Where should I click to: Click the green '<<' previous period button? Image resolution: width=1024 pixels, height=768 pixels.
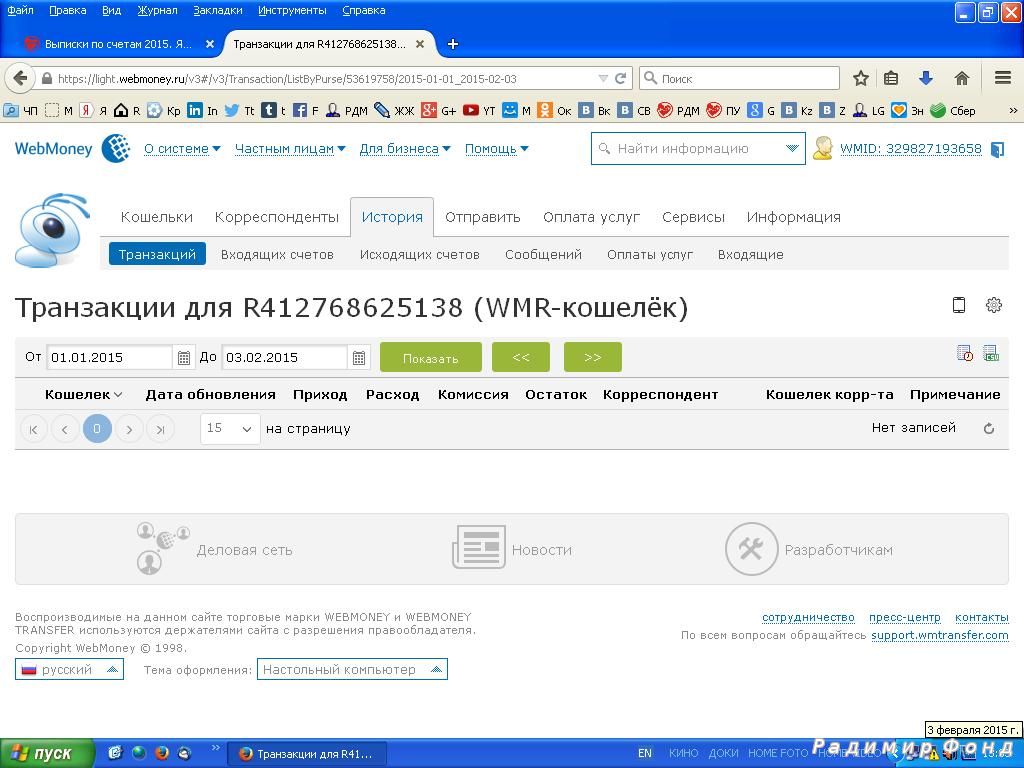pyautogui.click(x=520, y=357)
